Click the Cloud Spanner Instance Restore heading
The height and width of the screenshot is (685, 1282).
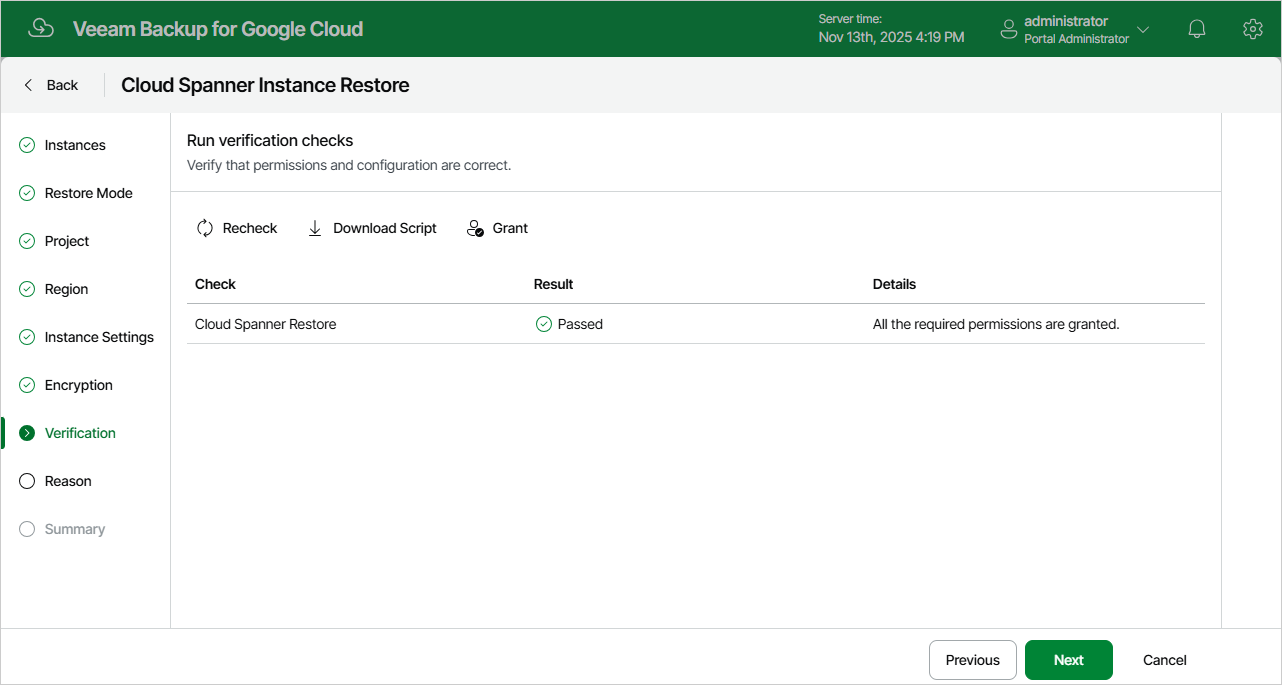(x=265, y=85)
